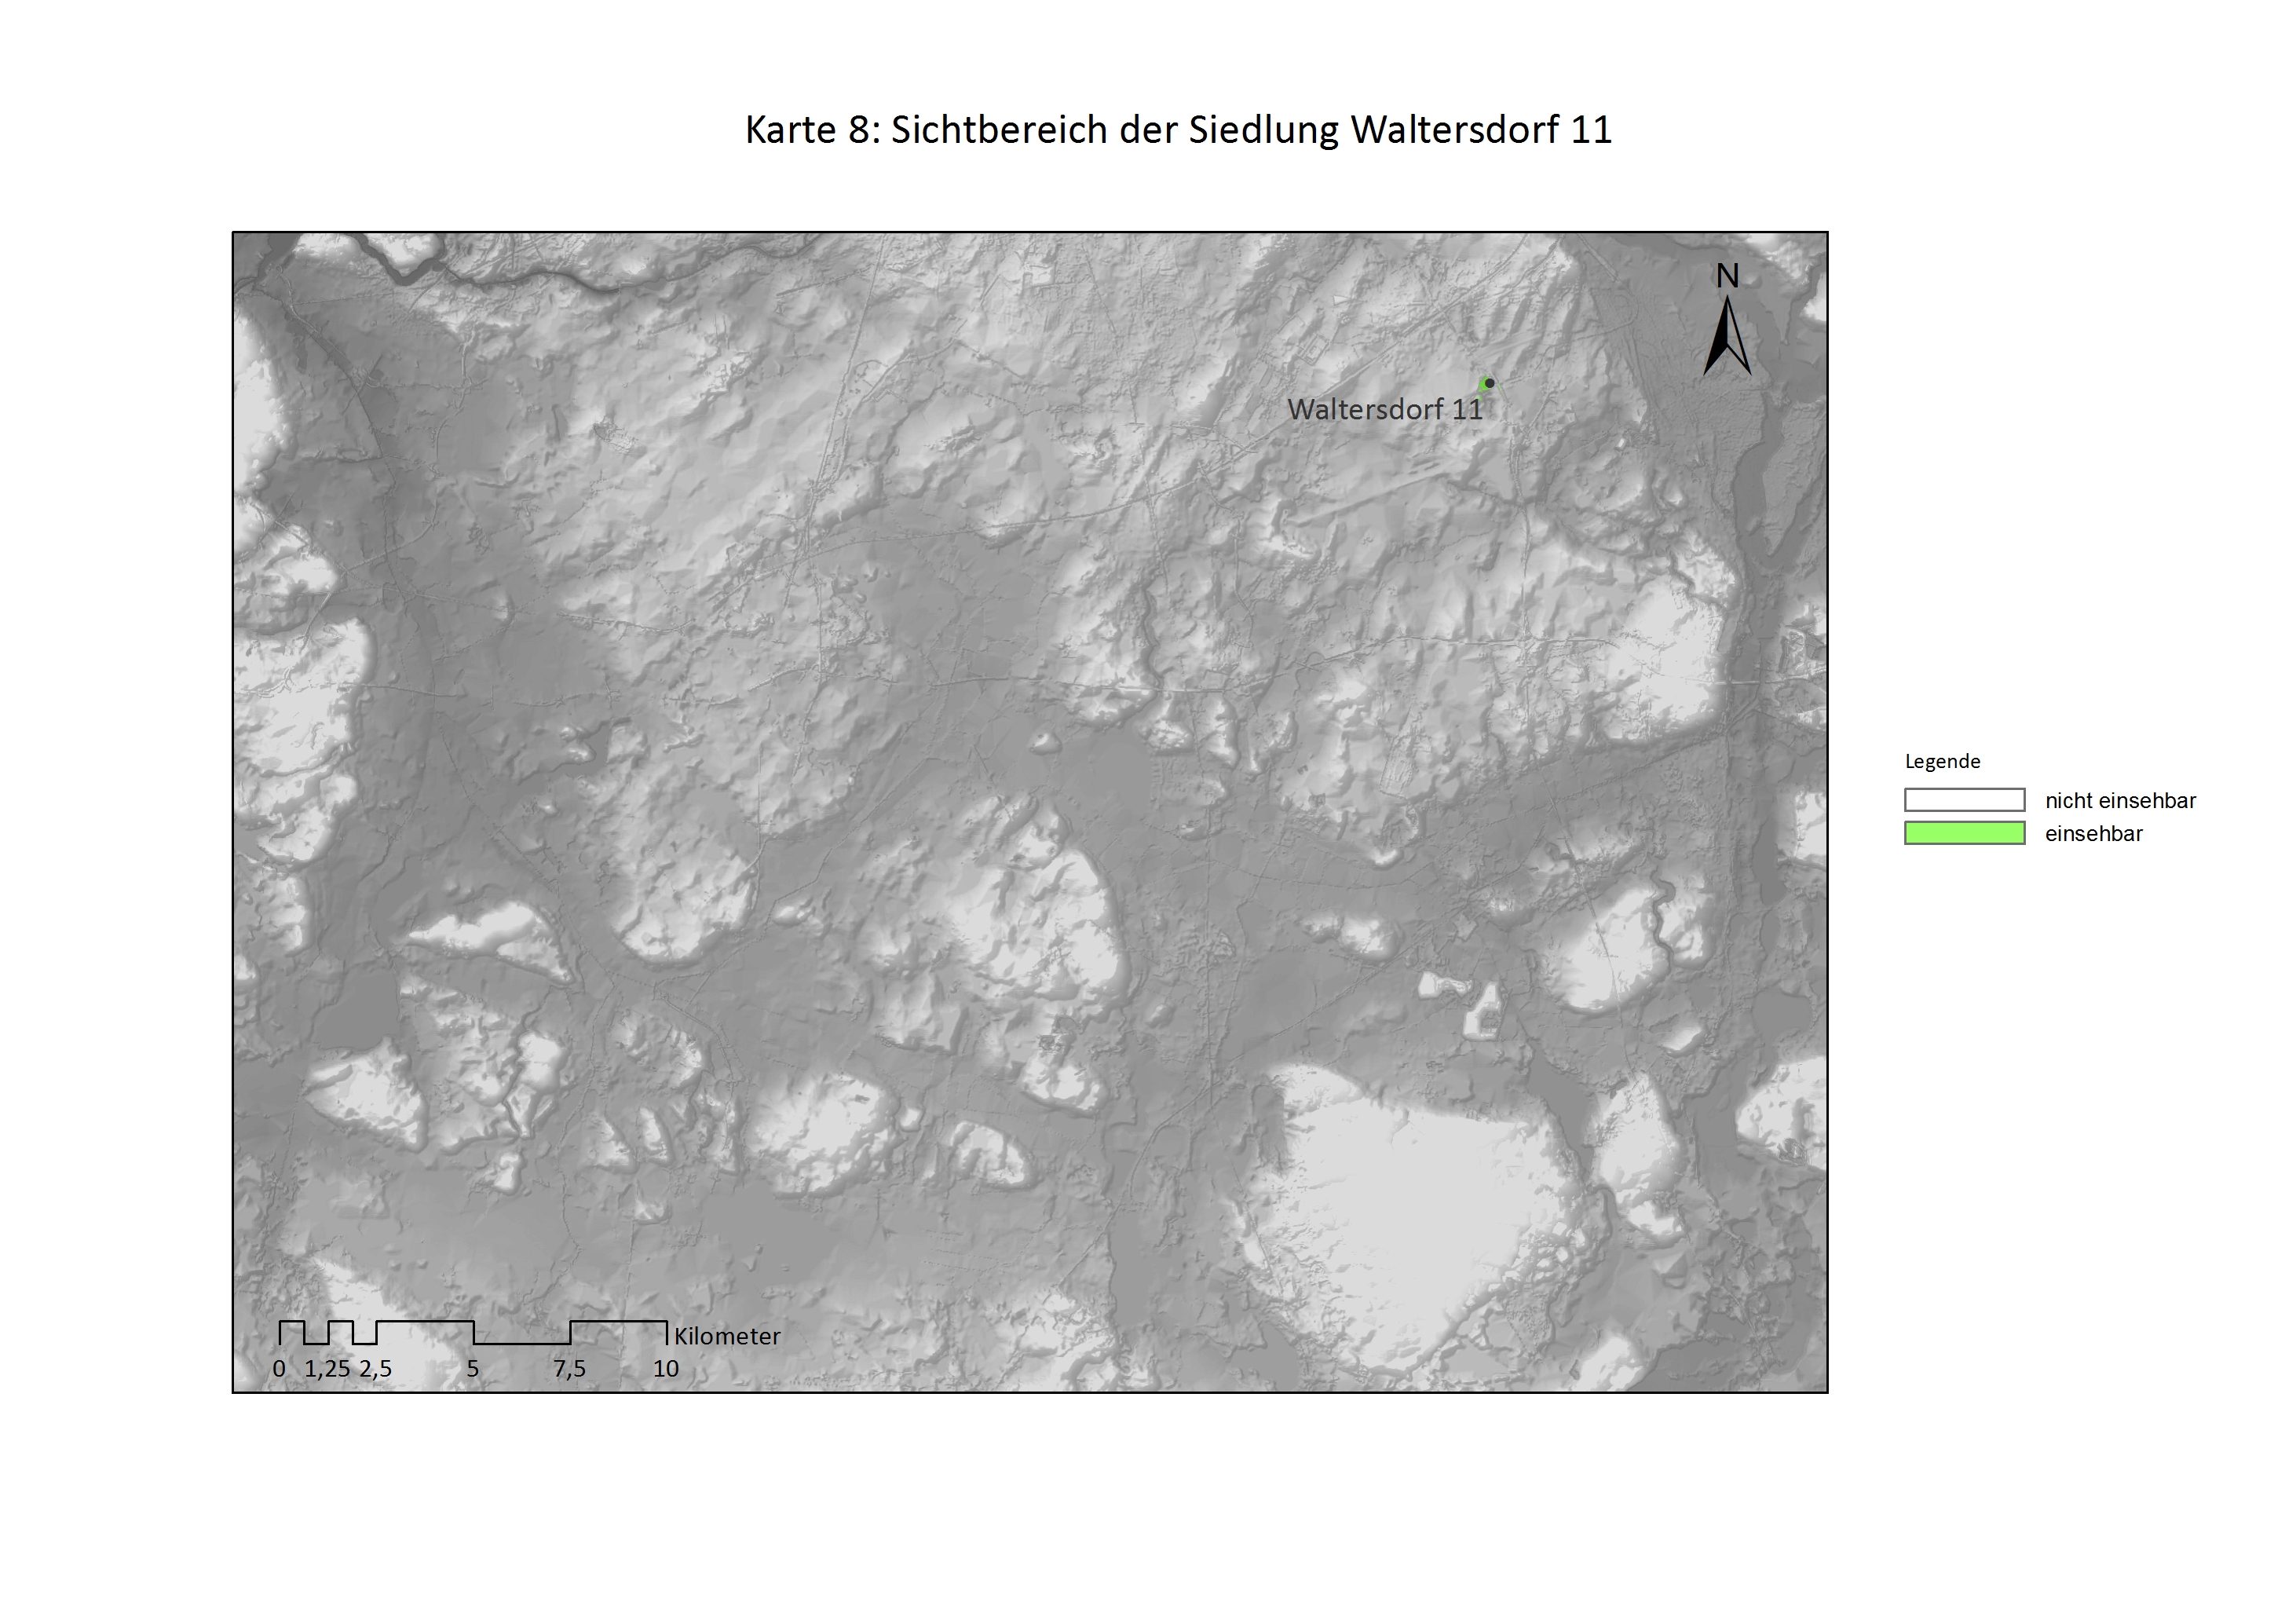Click the '5' scale bar value
The image size is (2296, 1624).
[473, 1369]
